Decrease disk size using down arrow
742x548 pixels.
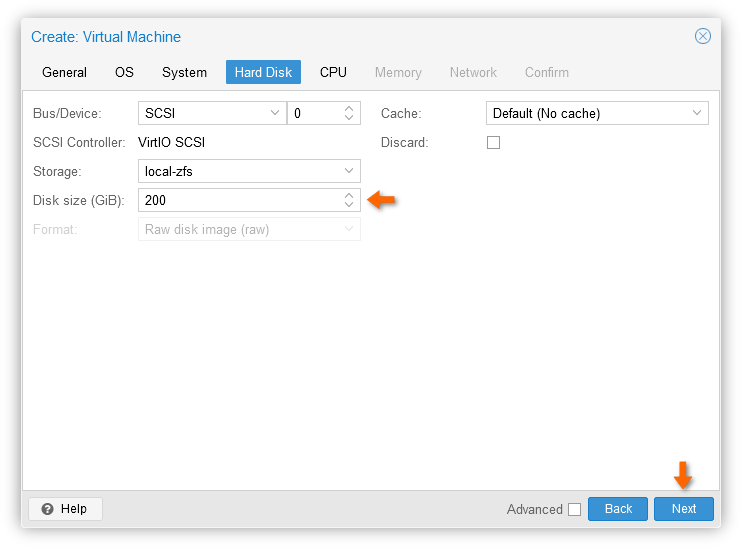tap(349, 204)
